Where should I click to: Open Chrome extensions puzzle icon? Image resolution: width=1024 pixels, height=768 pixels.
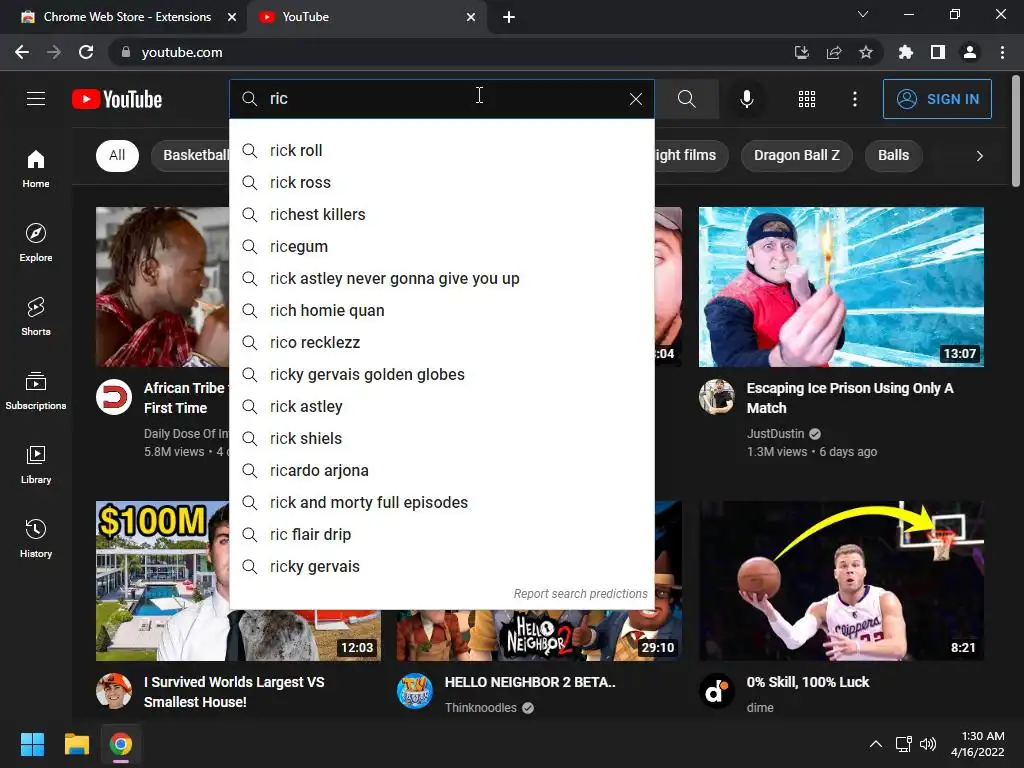tap(905, 52)
